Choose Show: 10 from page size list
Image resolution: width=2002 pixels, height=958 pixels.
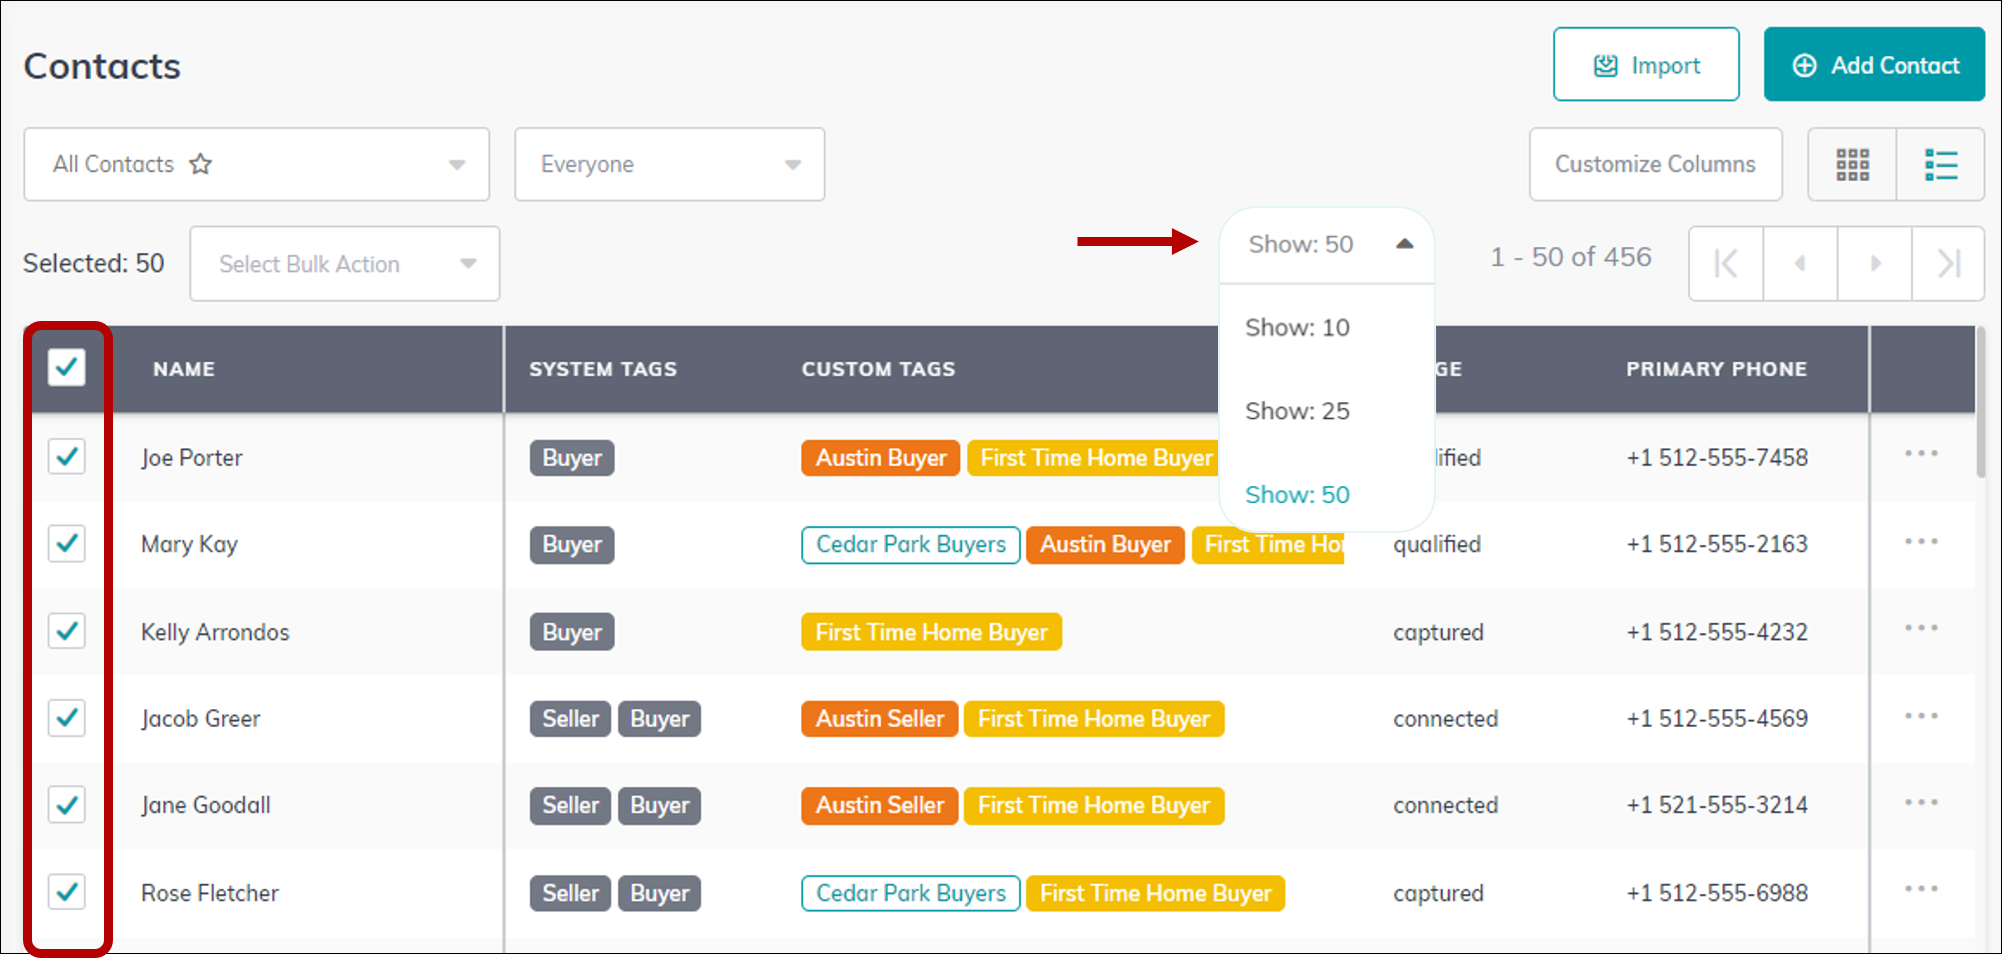pos(1297,328)
